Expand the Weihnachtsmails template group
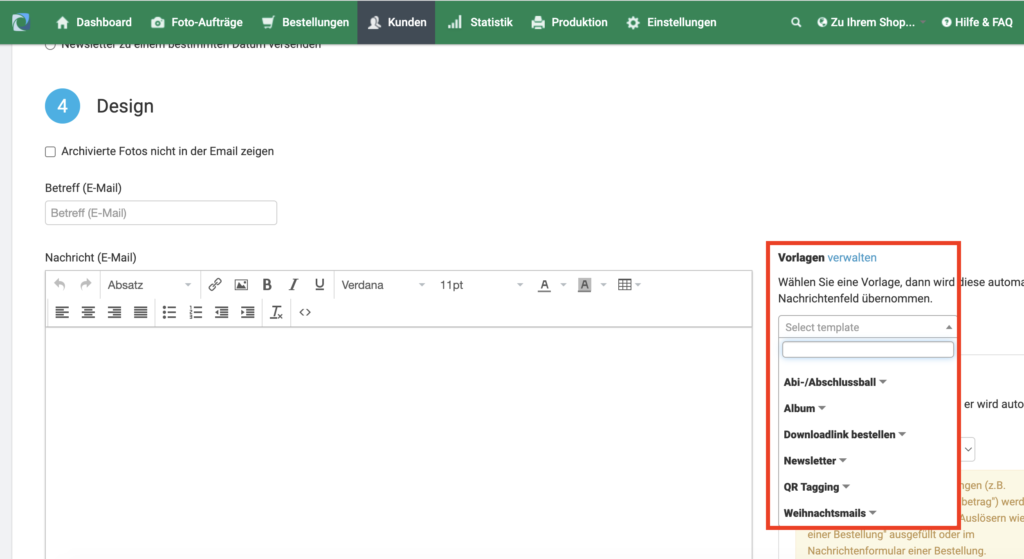 (x=829, y=513)
